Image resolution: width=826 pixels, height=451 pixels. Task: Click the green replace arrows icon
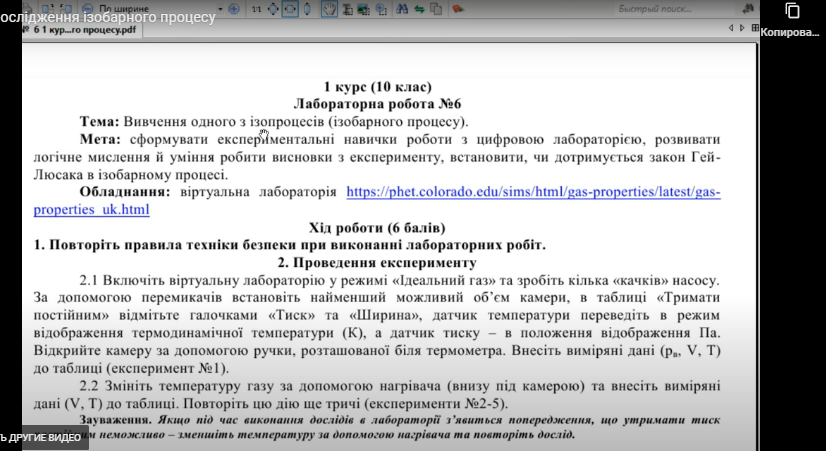tap(419, 9)
